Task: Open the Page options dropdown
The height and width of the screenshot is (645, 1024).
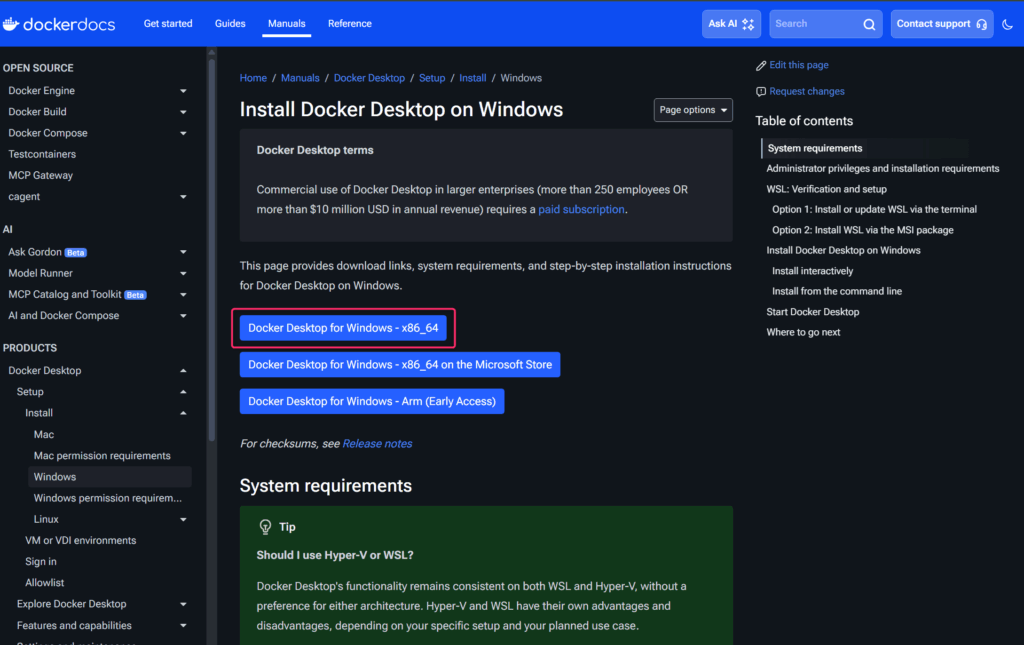Action: pos(693,110)
